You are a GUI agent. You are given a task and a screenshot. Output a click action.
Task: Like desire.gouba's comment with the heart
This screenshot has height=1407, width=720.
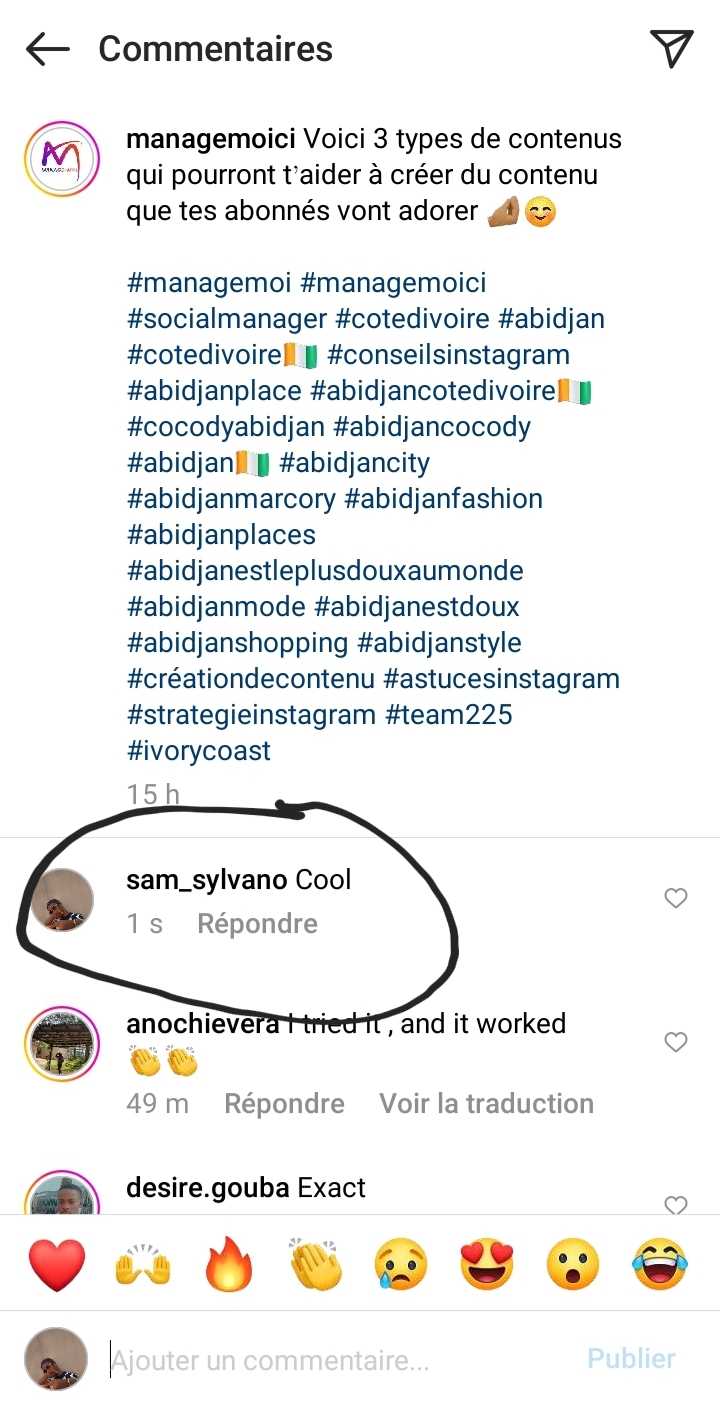(676, 1205)
